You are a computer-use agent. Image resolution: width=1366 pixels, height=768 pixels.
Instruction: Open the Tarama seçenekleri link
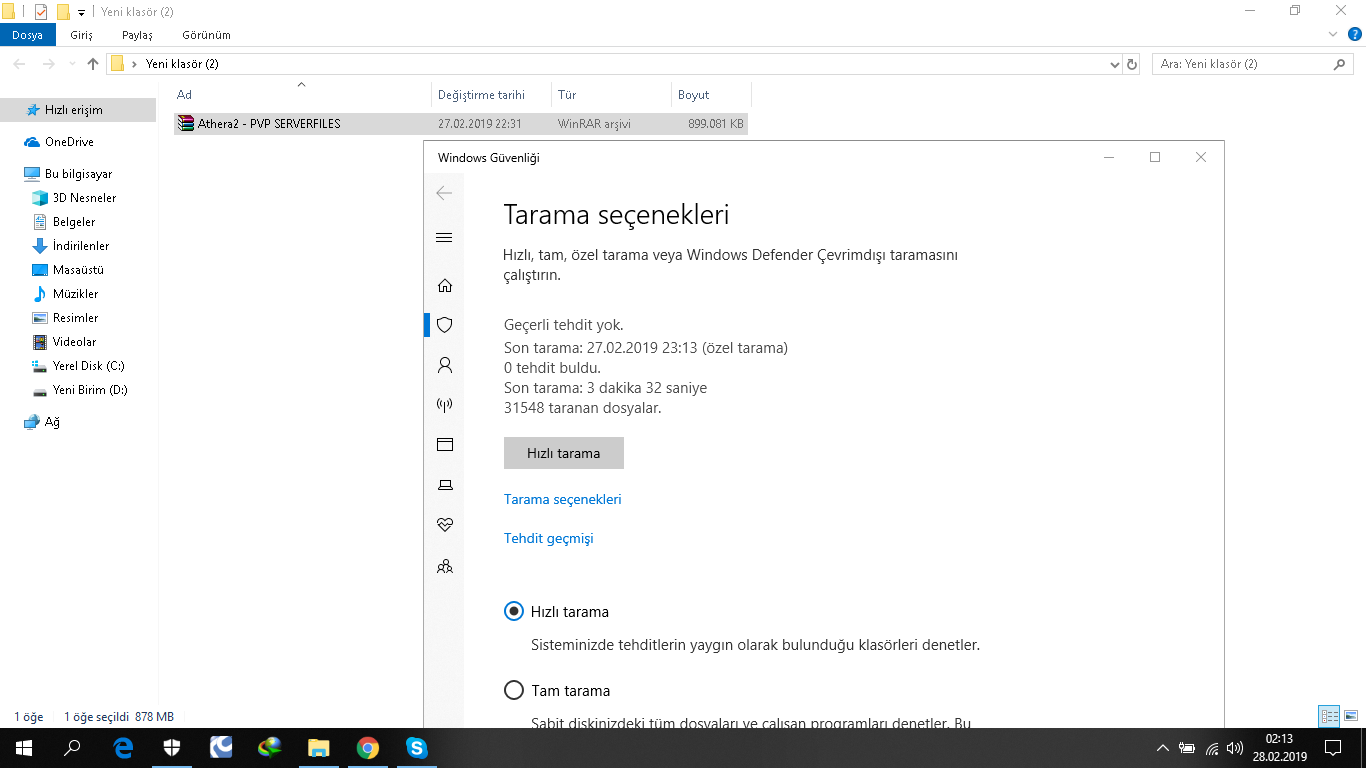[x=563, y=499]
